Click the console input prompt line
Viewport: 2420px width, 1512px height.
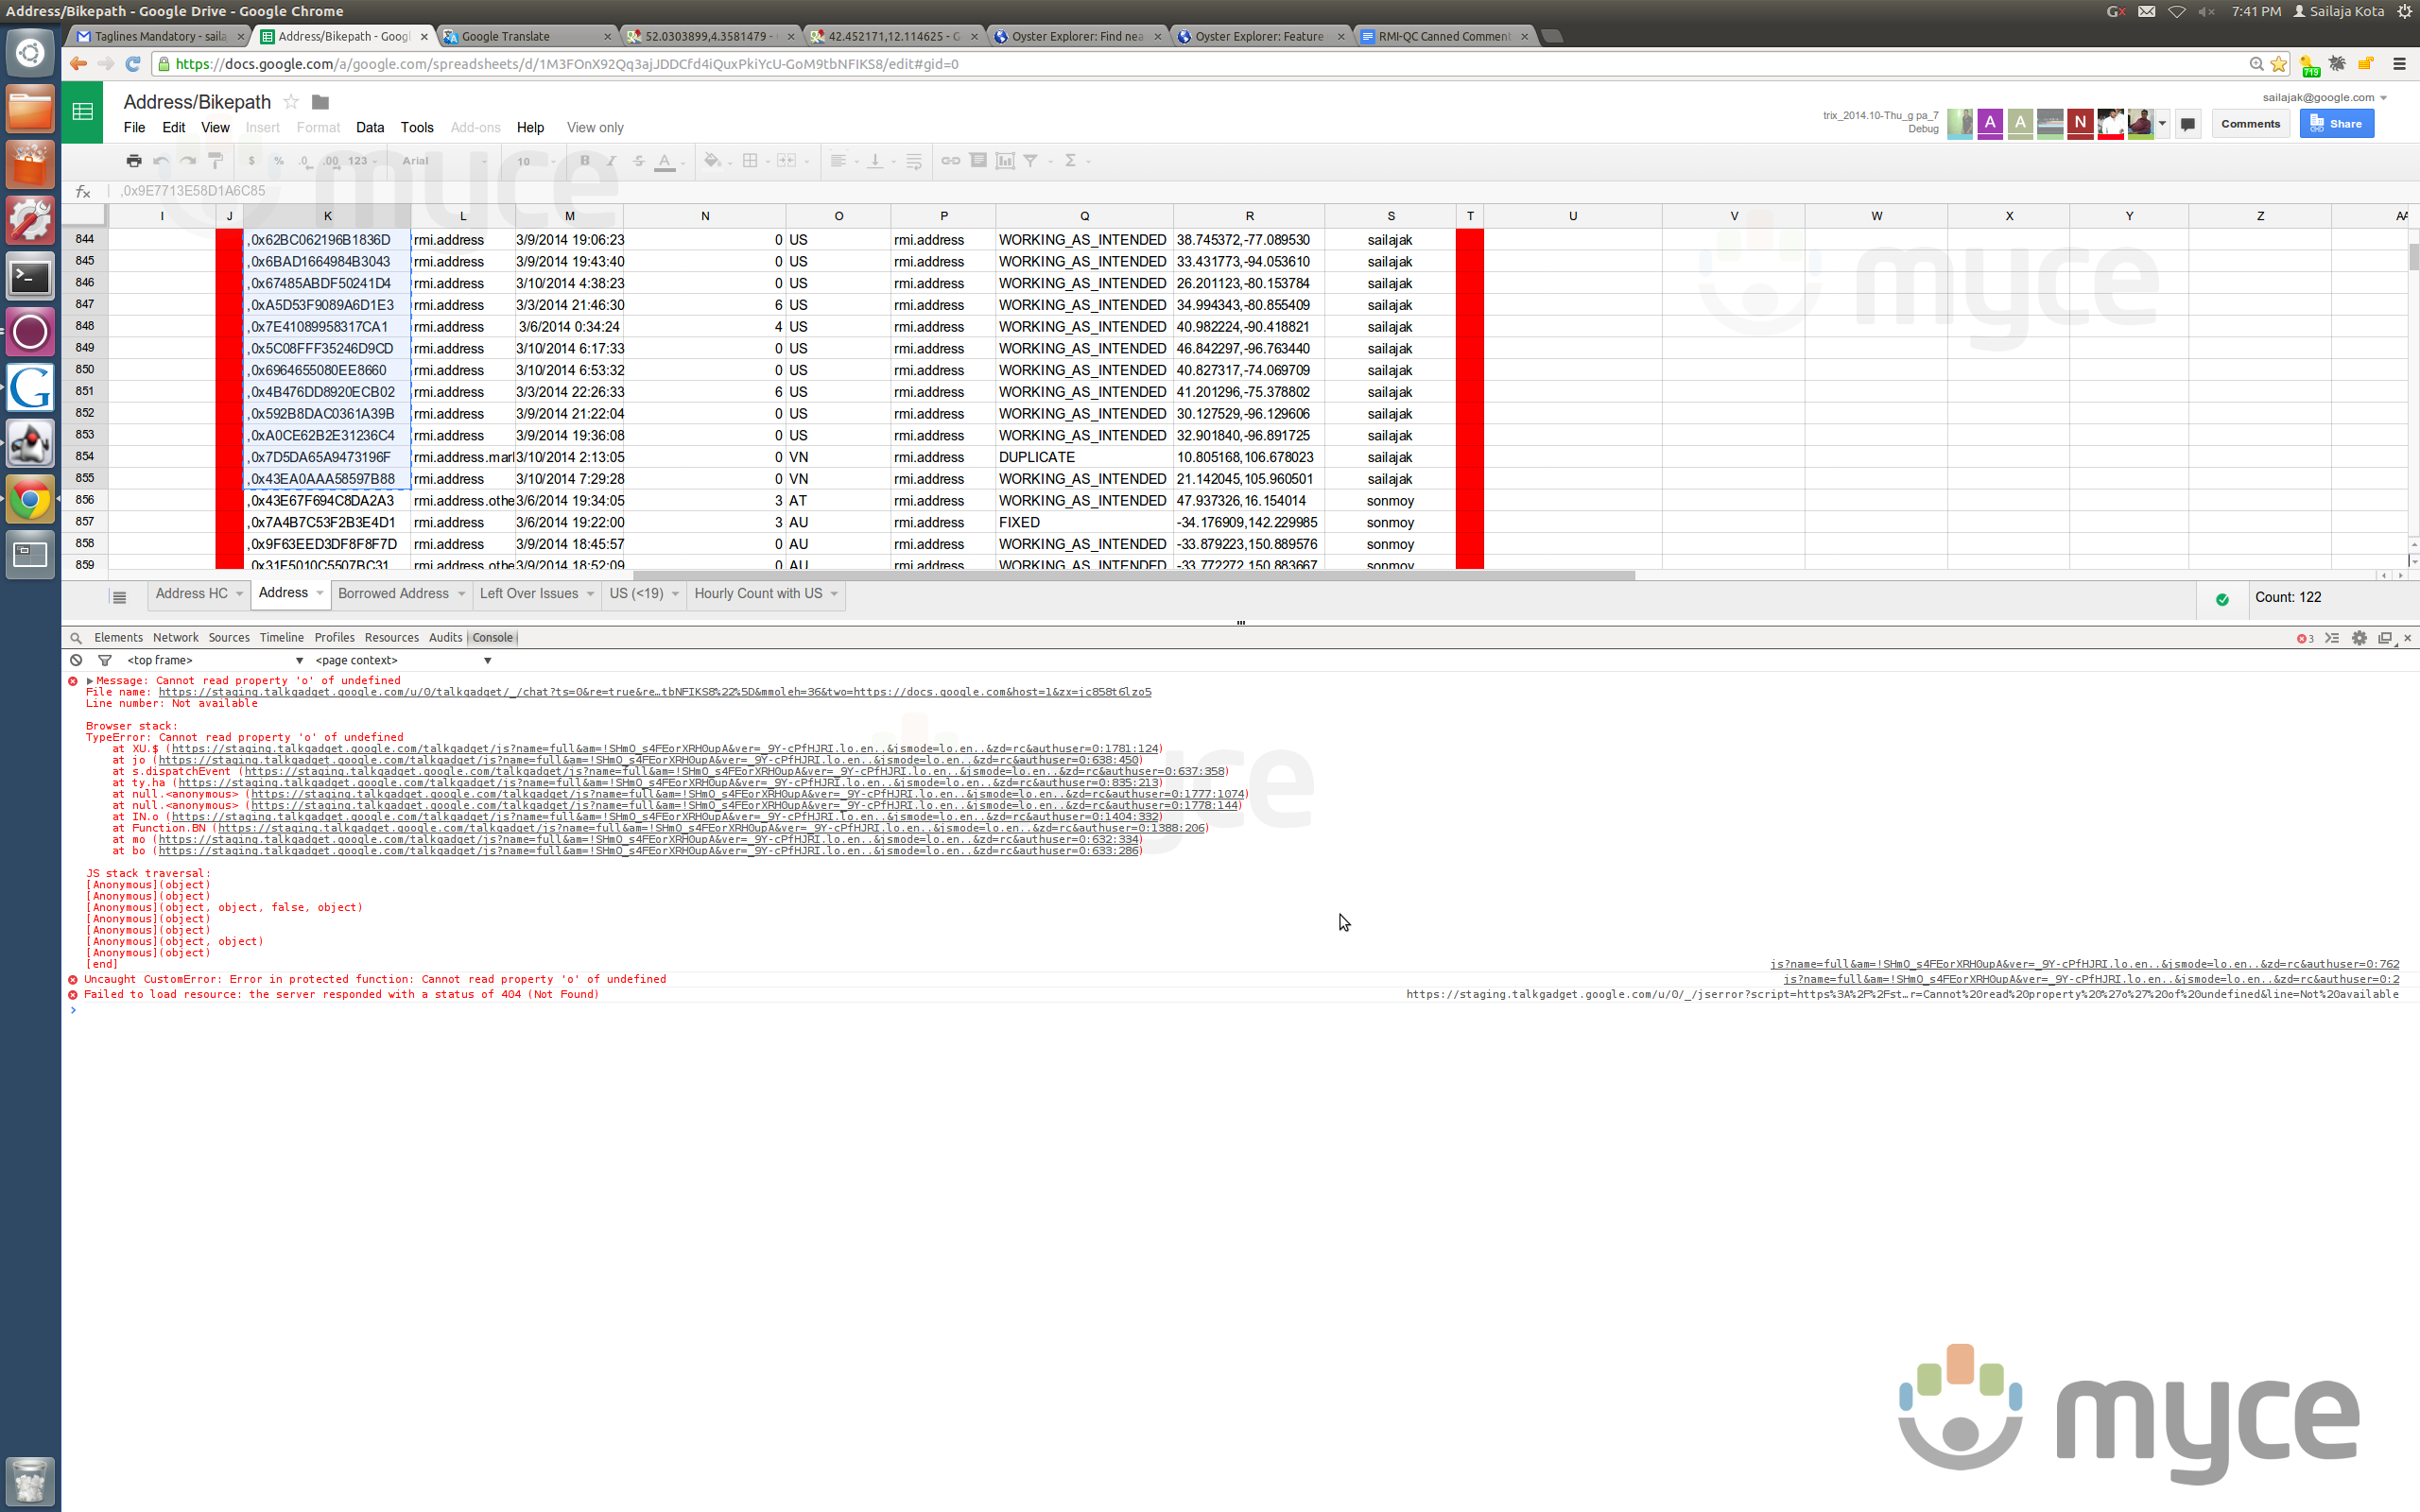tap(1240, 1010)
